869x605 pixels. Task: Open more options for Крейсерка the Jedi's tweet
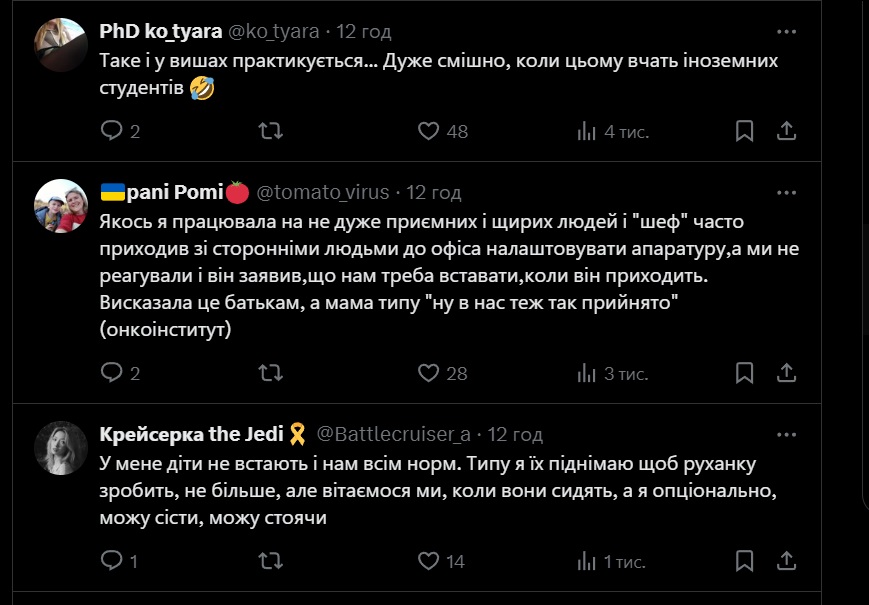[x=787, y=434]
